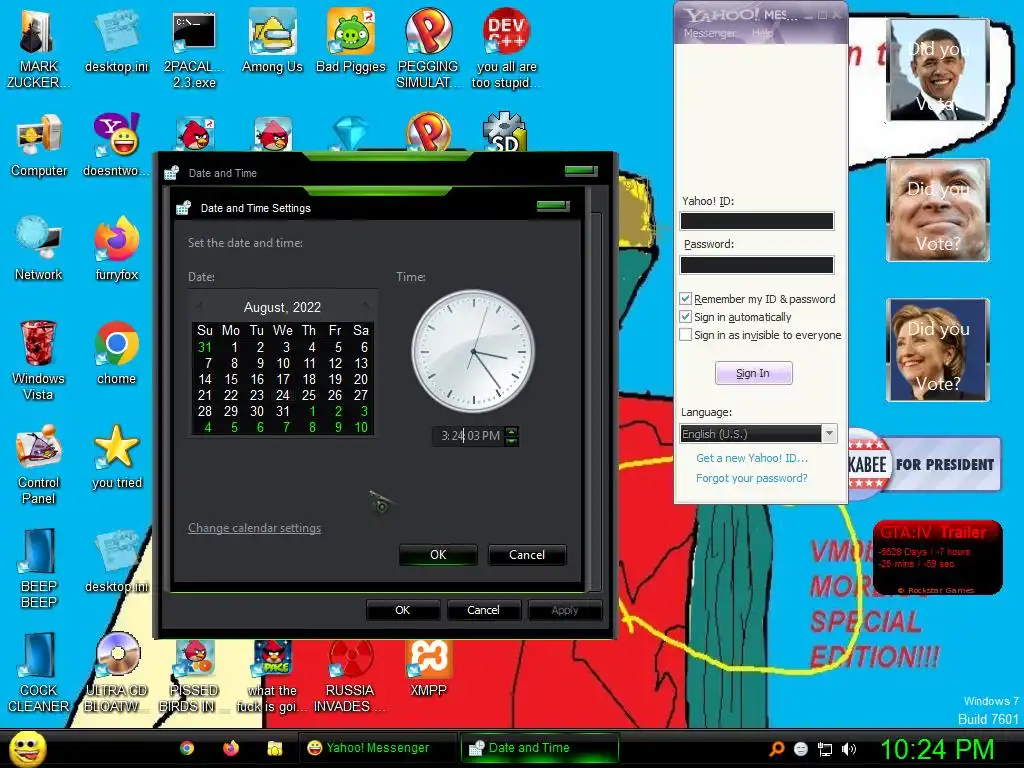Select the 'doesntwo' Yahoo desktop icon
The image size is (1024, 768).
(x=116, y=146)
